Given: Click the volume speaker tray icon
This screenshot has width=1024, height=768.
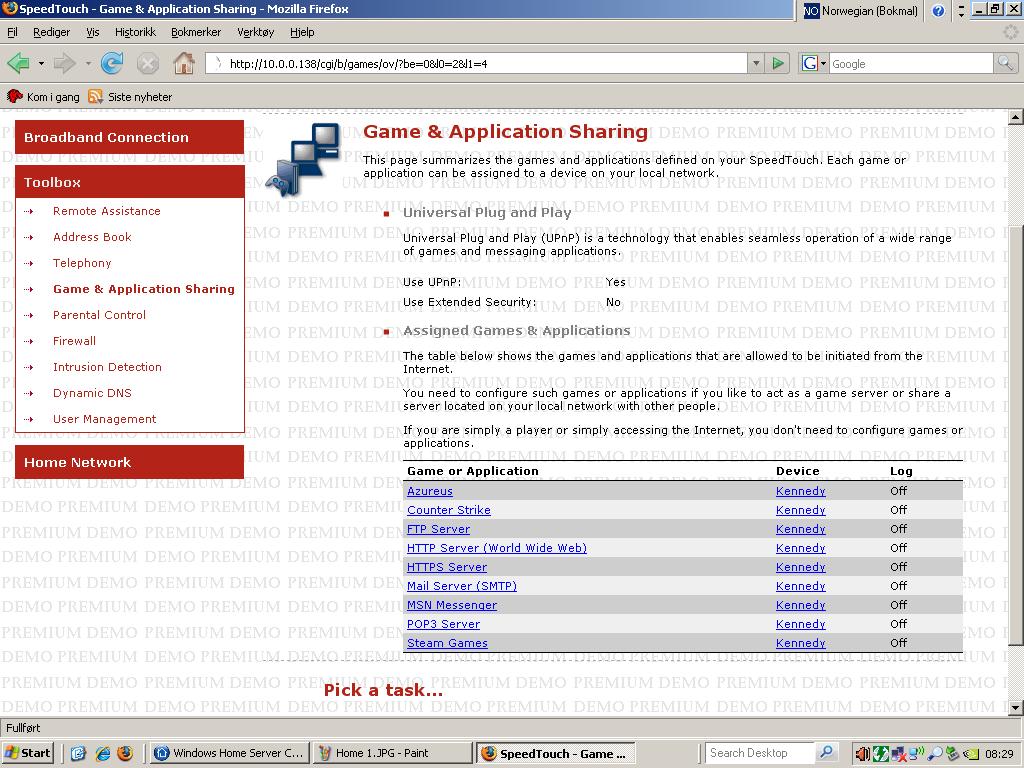Looking at the screenshot, I should (x=863, y=754).
